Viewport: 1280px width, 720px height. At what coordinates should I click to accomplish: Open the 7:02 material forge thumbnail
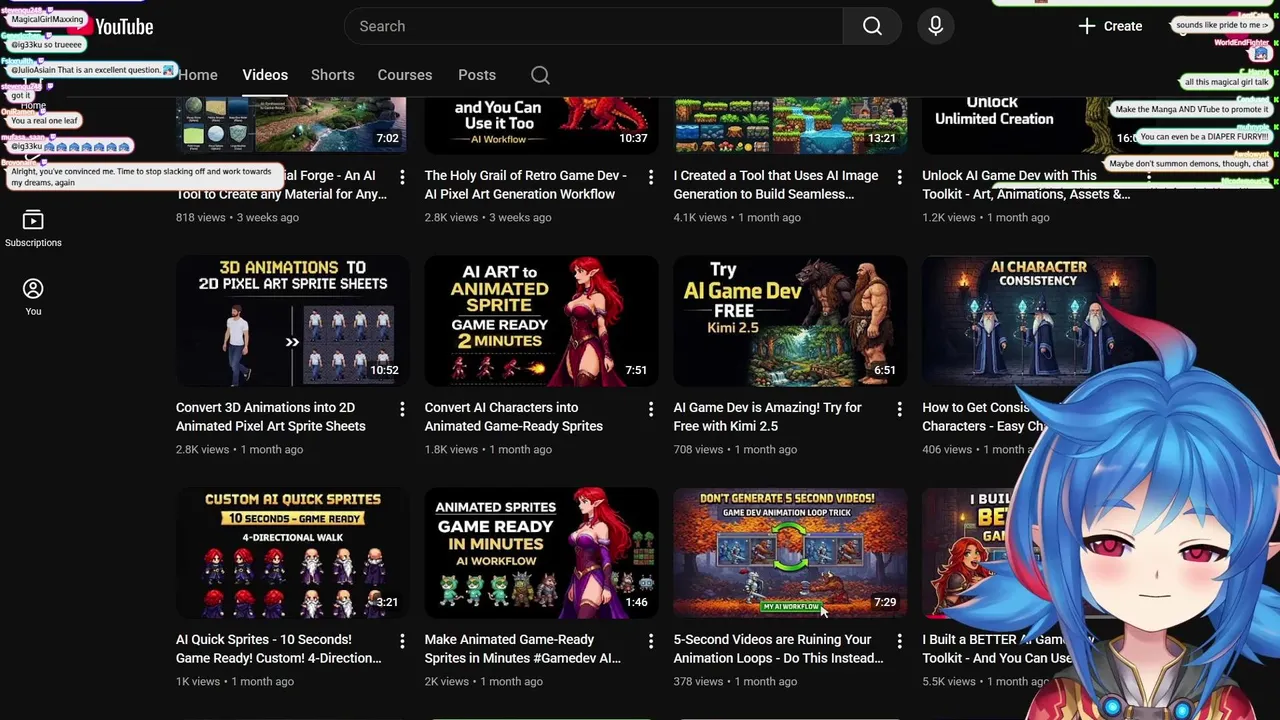[292, 125]
